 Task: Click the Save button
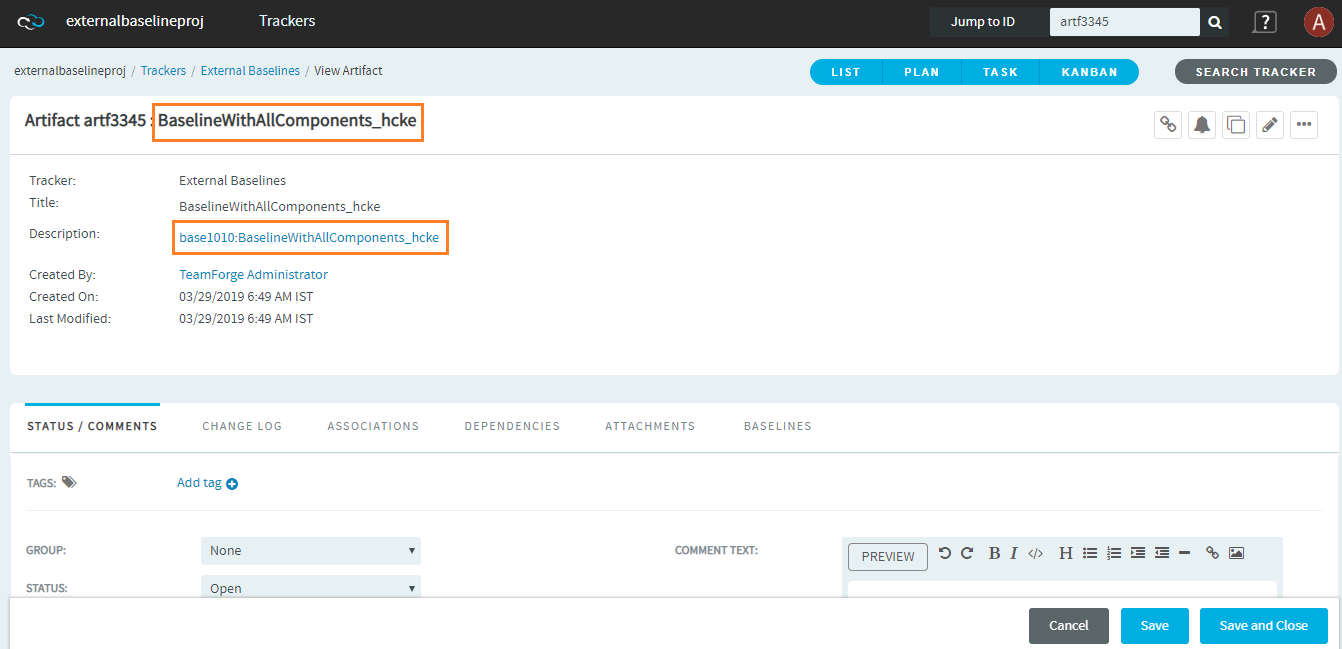(1154, 626)
